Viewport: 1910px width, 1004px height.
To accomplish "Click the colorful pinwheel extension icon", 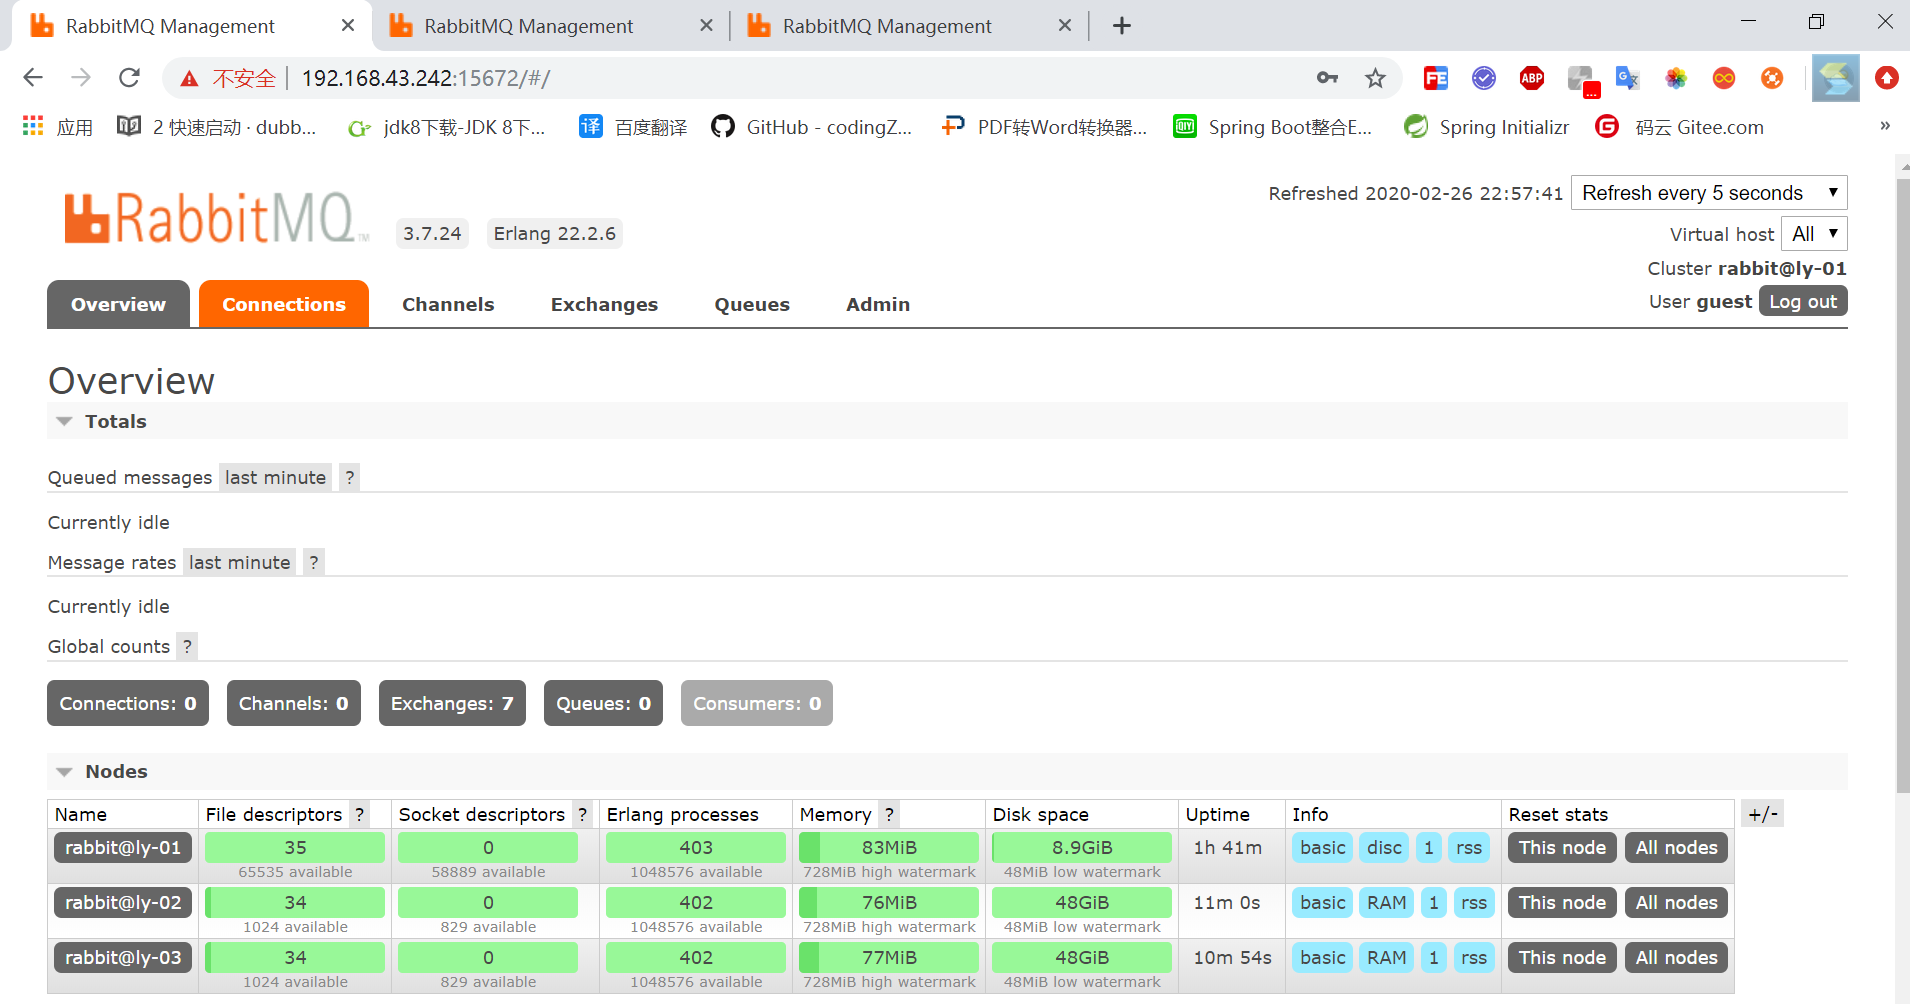I will (x=1676, y=78).
